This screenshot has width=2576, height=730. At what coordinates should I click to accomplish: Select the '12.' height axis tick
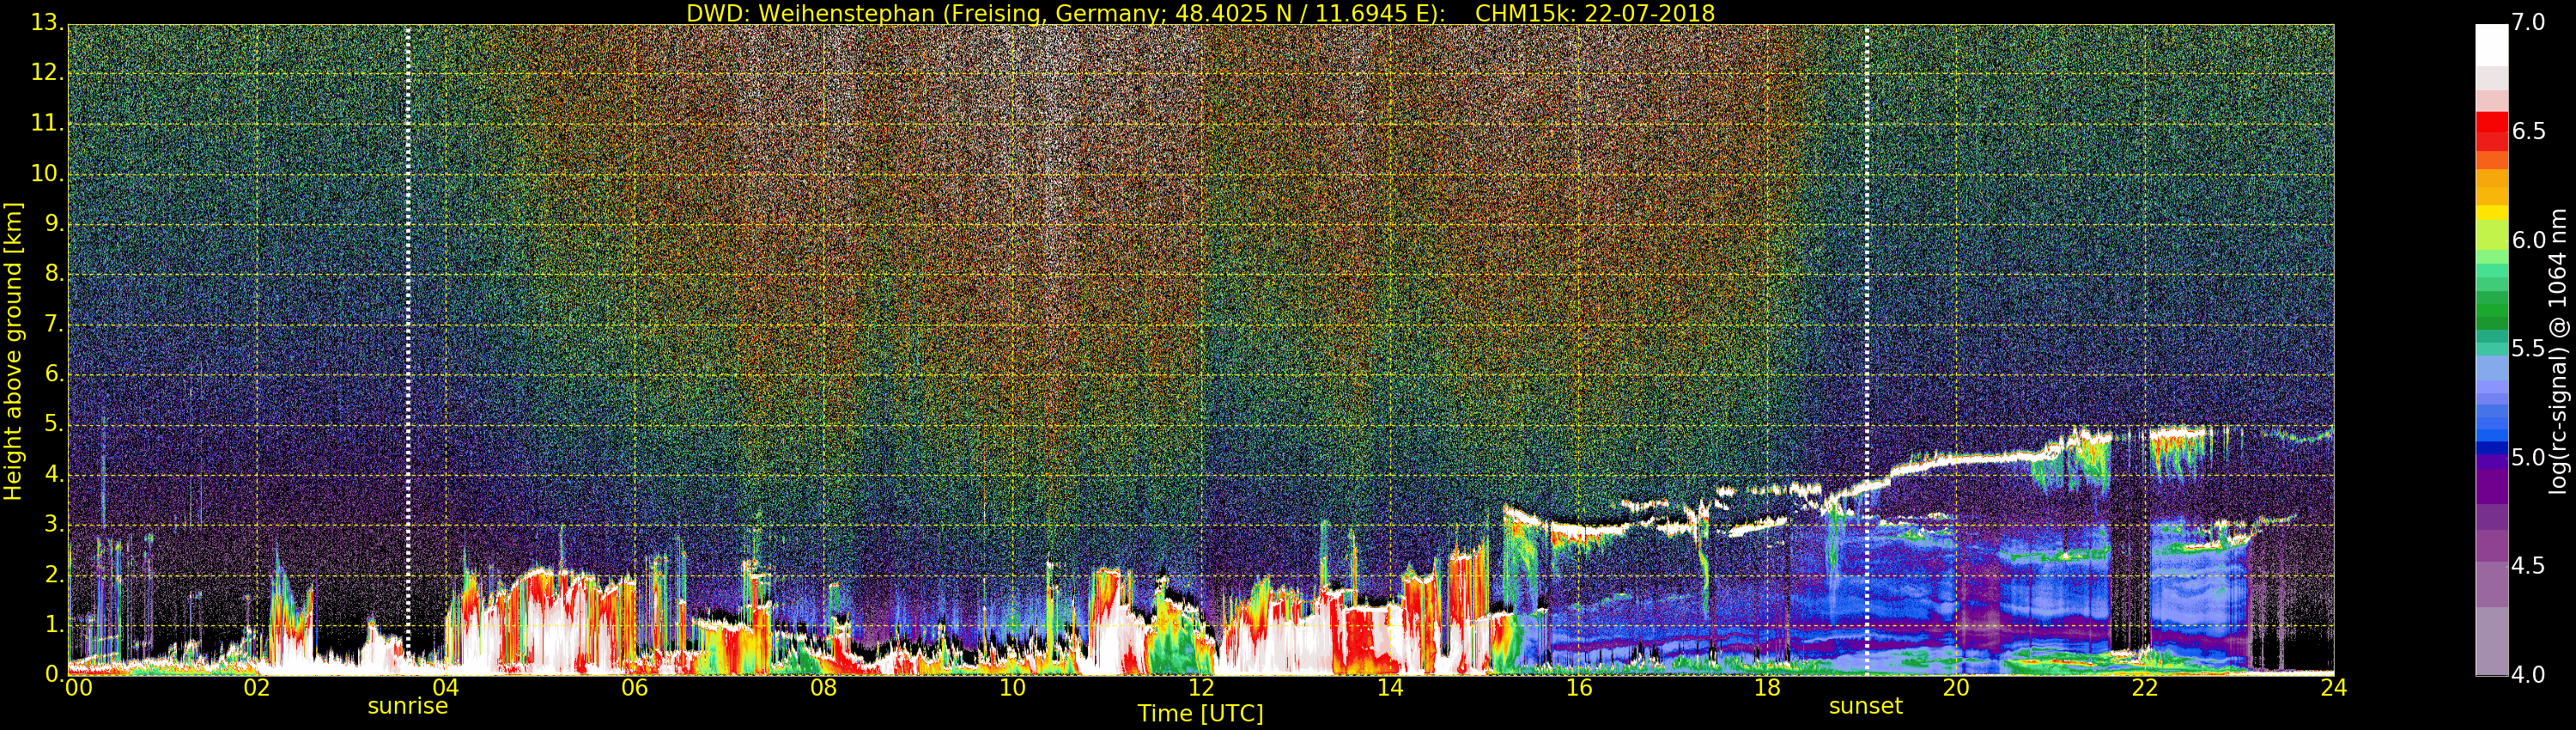(48, 74)
